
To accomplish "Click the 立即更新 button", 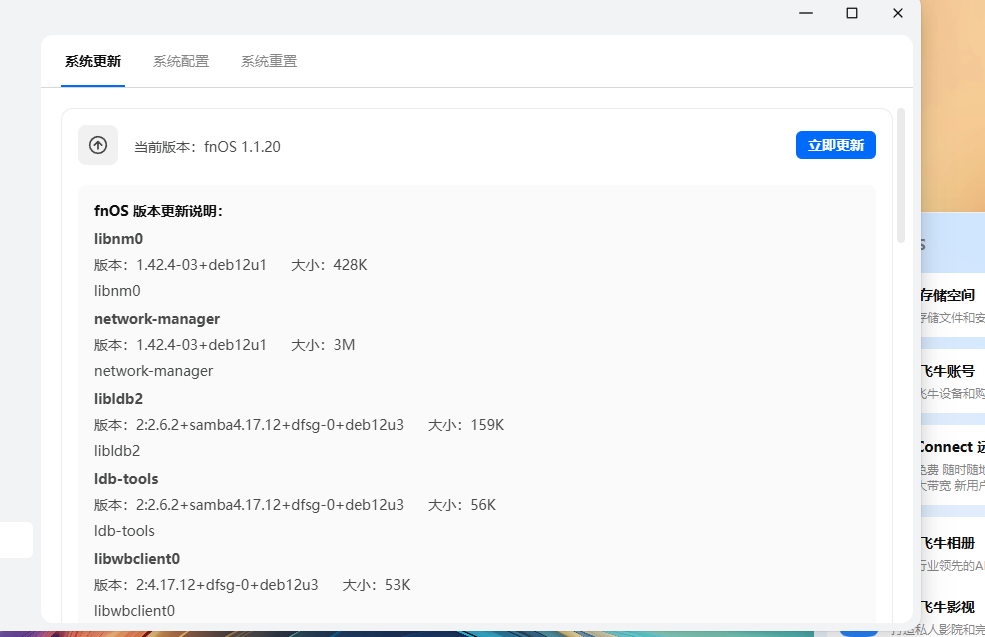I will [835, 145].
